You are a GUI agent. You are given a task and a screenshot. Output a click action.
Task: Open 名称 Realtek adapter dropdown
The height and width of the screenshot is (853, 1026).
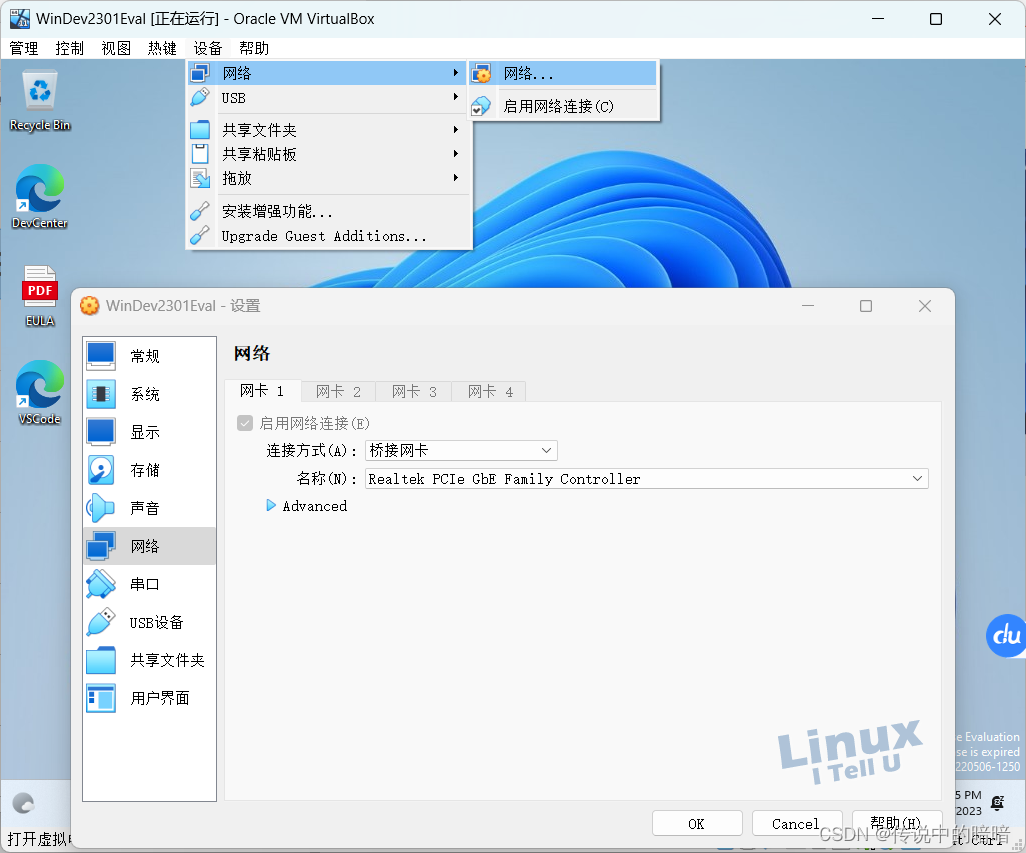646,479
